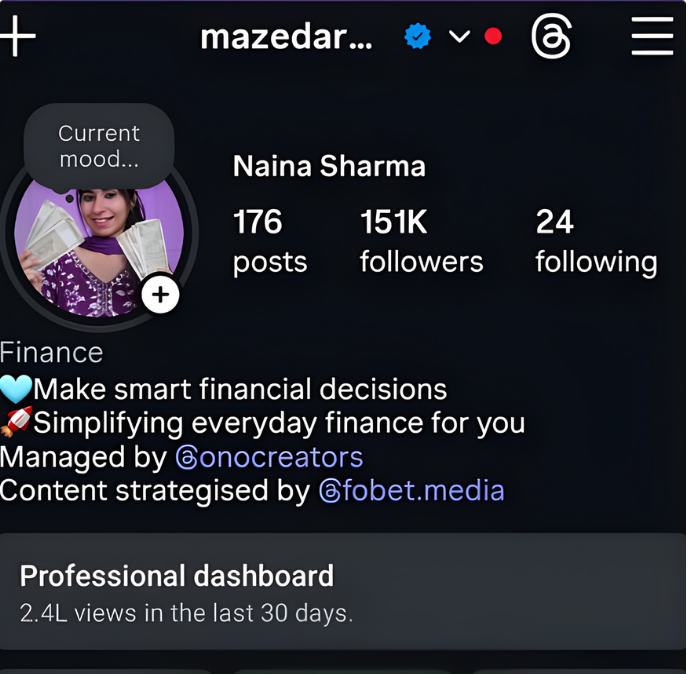Open the @onocreators Threads link
This screenshot has height=674, width=689.
tap(270, 457)
